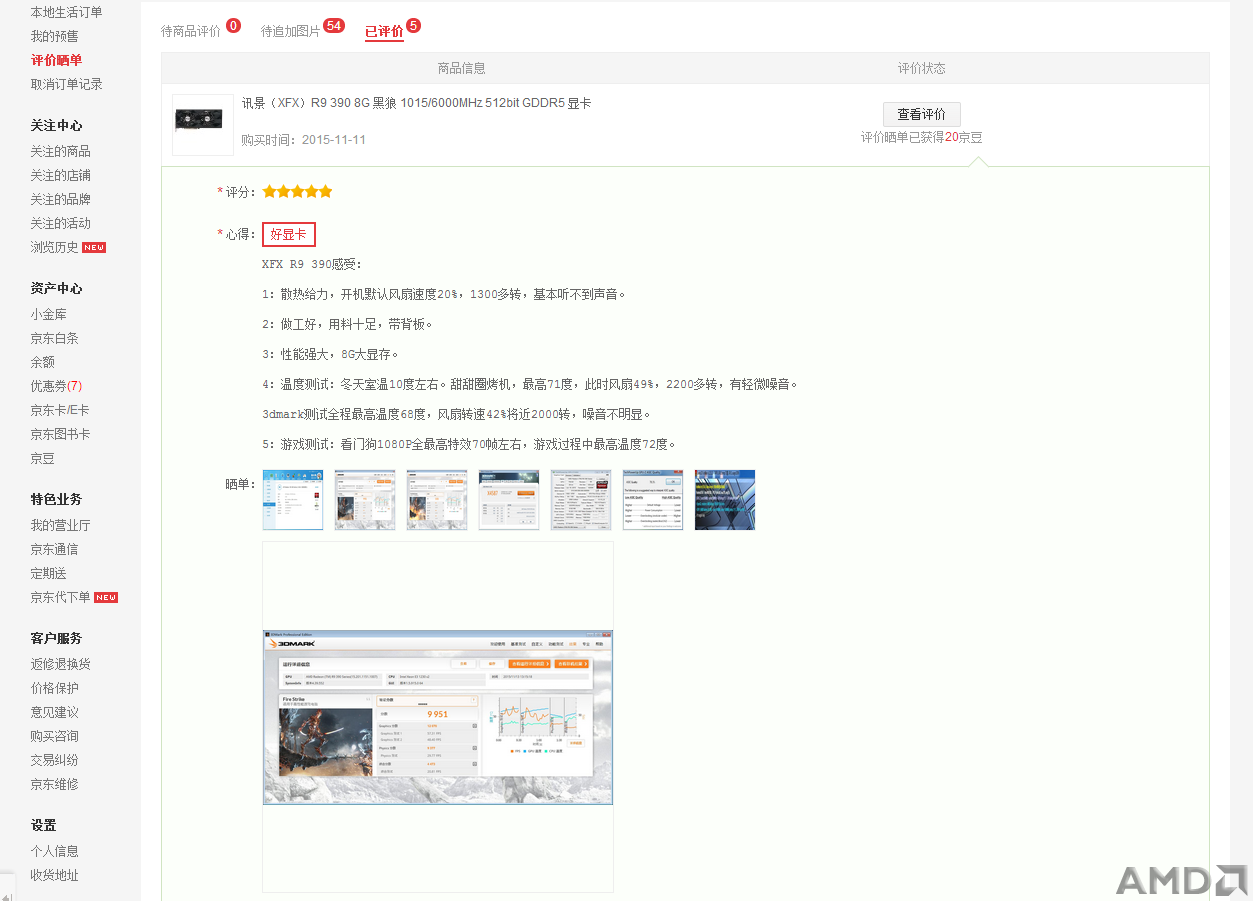The width and height of the screenshot is (1253, 901).
Task: Select the 已评价 tab
Action: tap(384, 31)
